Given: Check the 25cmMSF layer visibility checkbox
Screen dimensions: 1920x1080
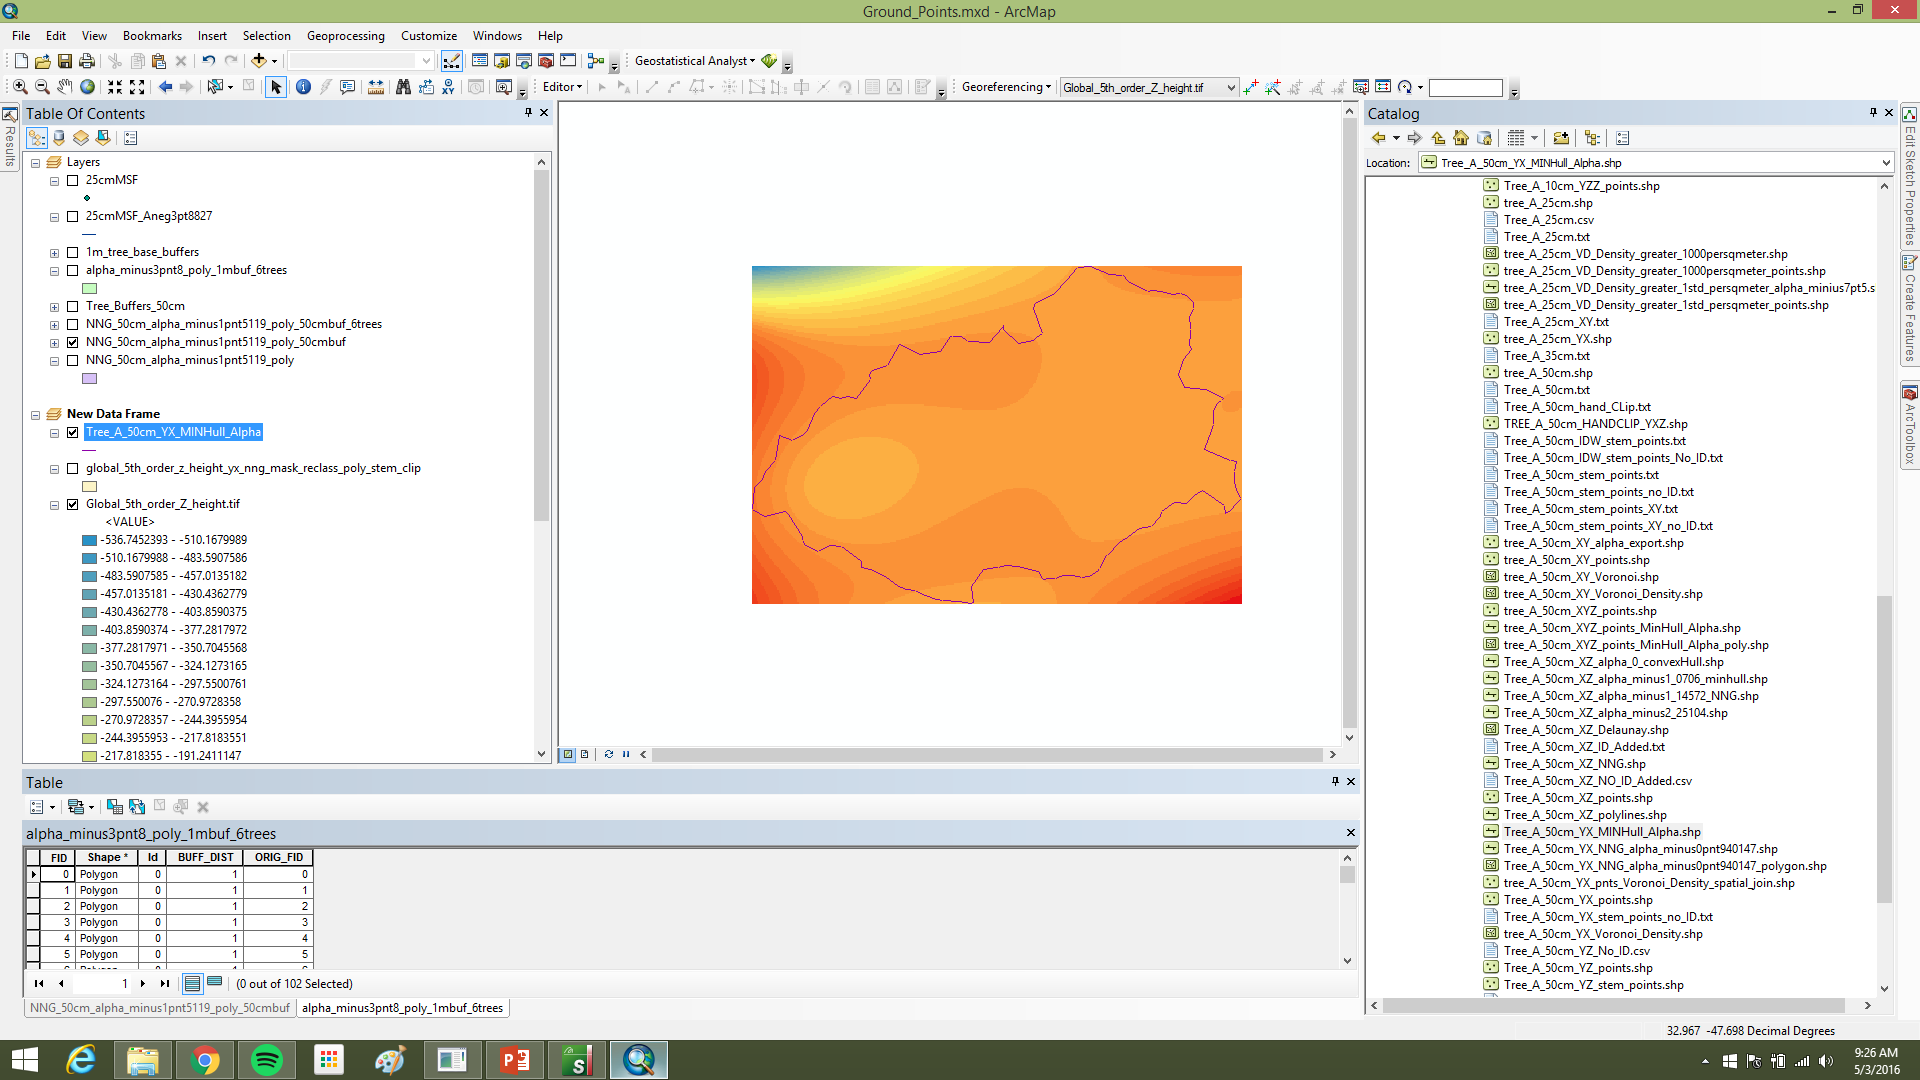Looking at the screenshot, I should pos(73,181).
